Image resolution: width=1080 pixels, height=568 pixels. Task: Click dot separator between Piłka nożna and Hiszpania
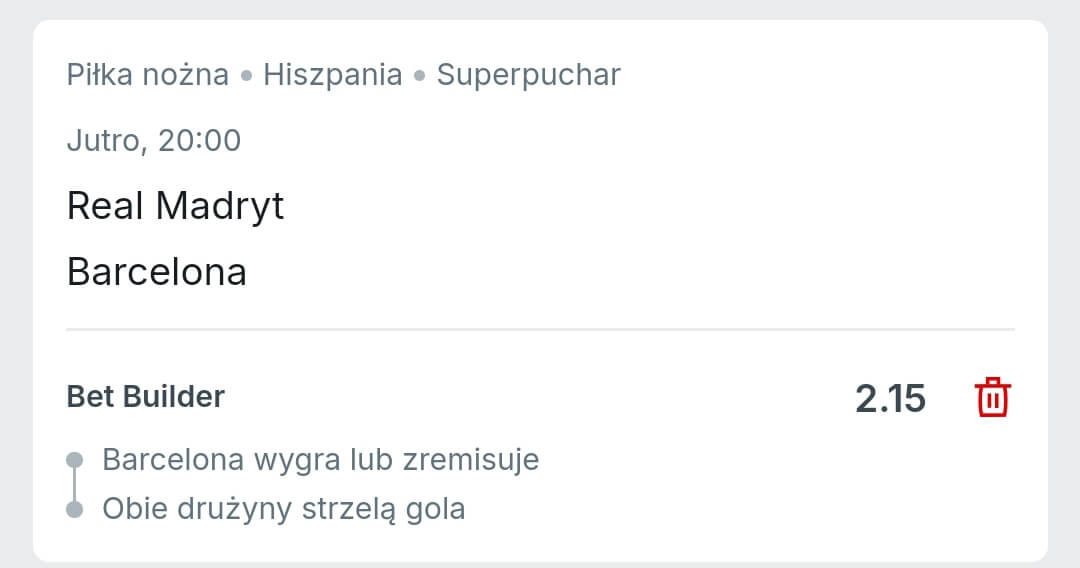(246, 76)
